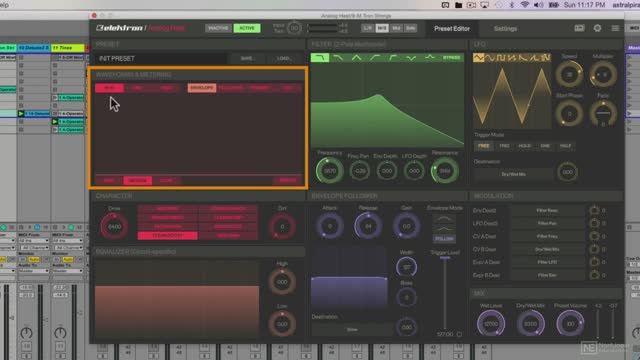Click the Freq Pan knob
Screen dimensions: 640x360
click(359, 171)
